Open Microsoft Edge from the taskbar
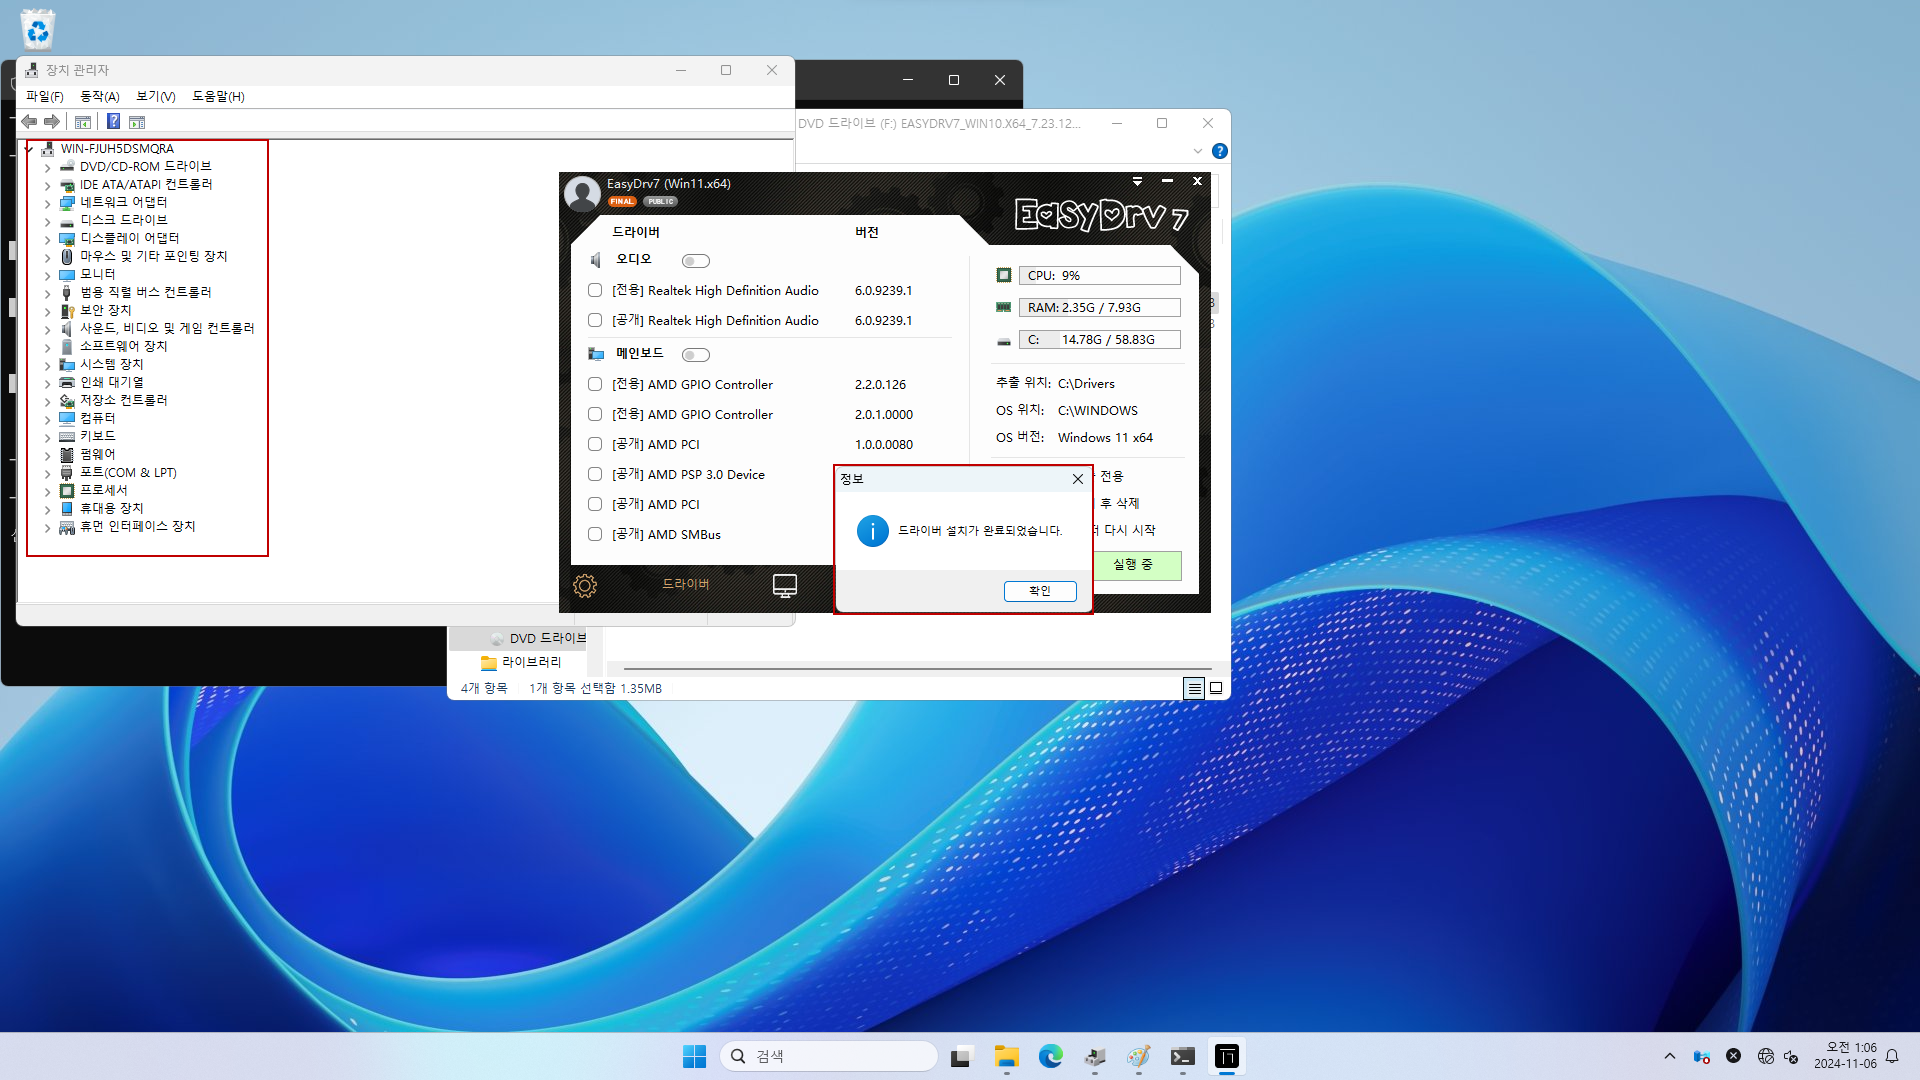The height and width of the screenshot is (1080, 1920). 1050,1056
